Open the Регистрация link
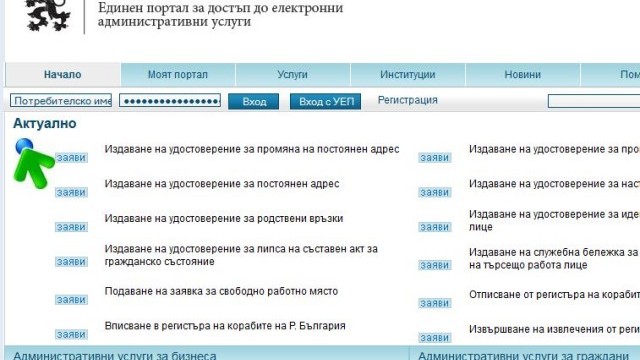 point(407,100)
